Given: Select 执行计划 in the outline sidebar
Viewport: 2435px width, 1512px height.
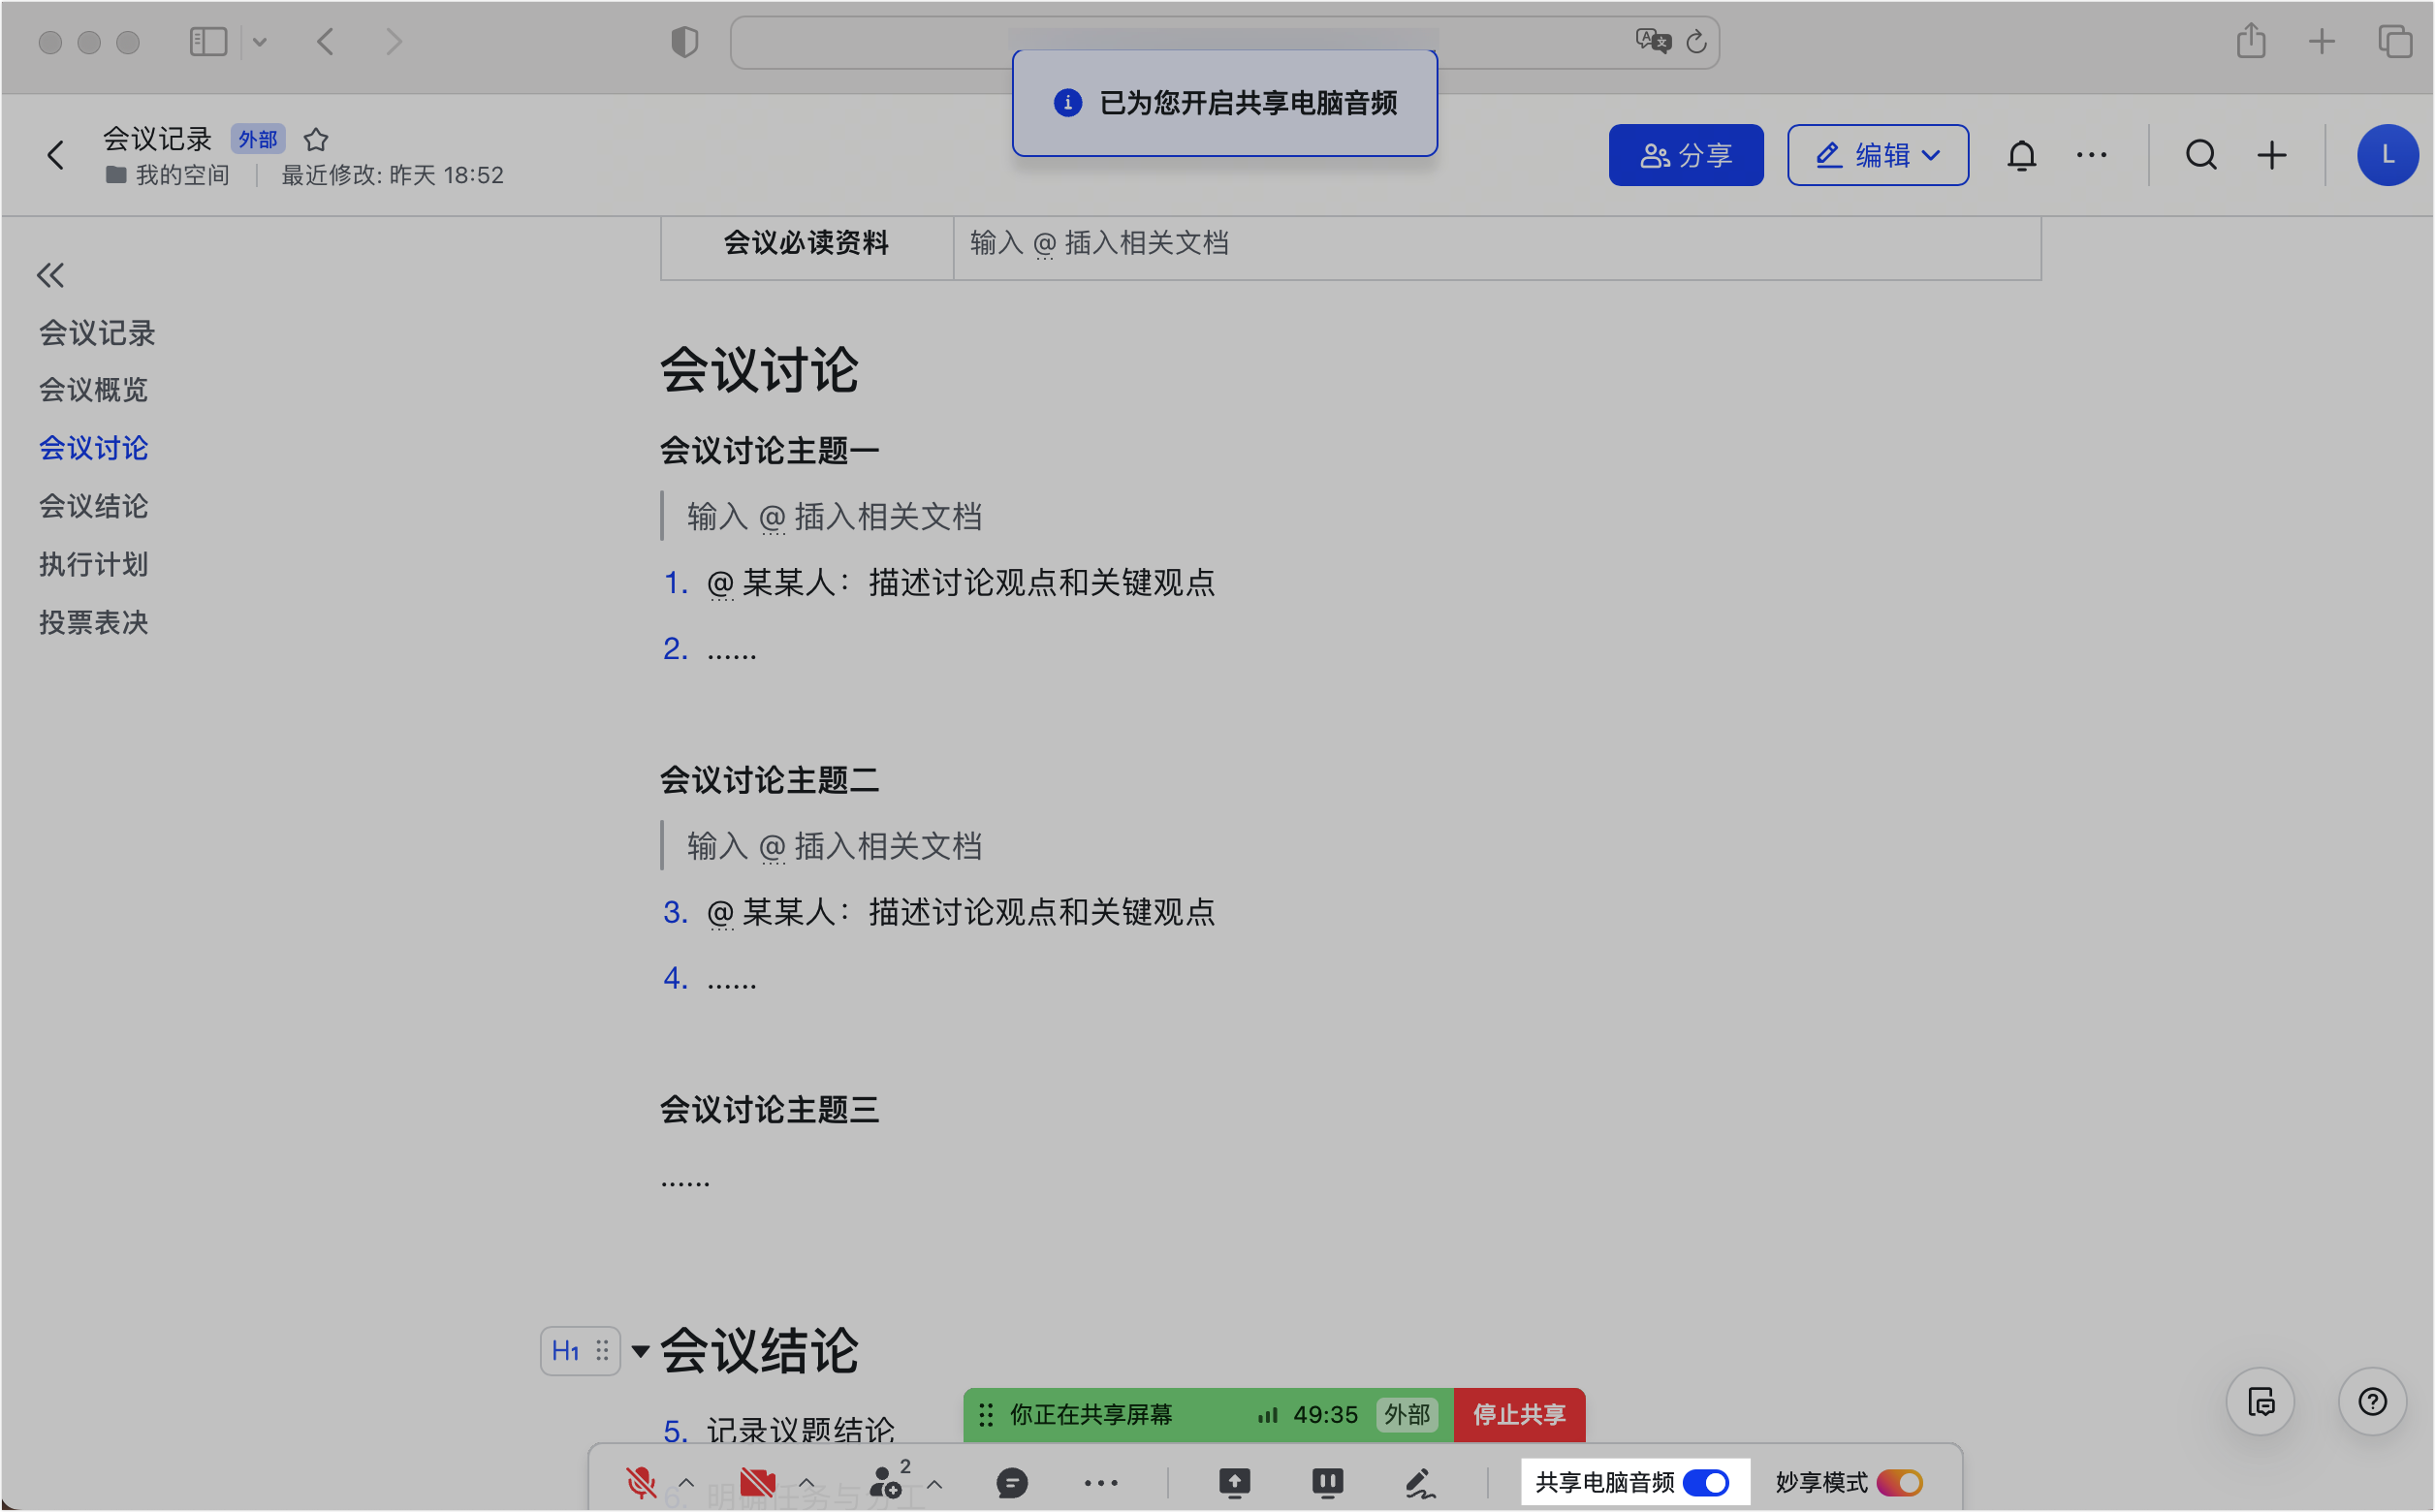Looking at the screenshot, I should click(93, 564).
